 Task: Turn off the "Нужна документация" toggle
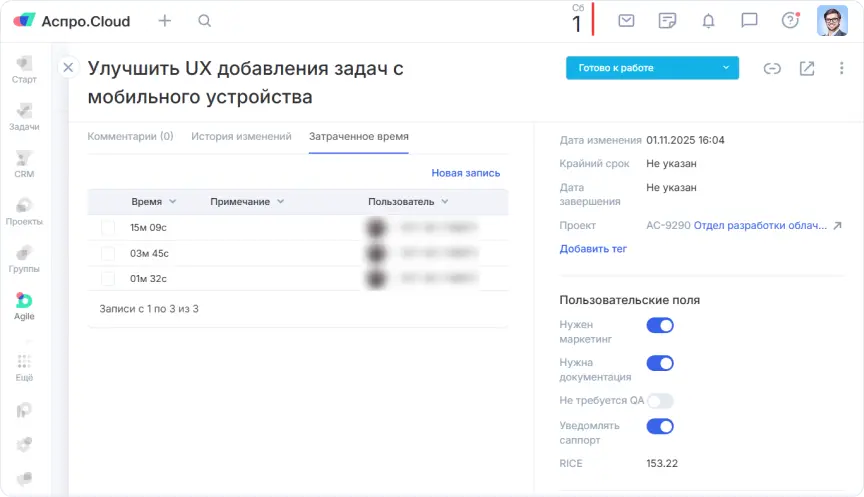pos(660,363)
